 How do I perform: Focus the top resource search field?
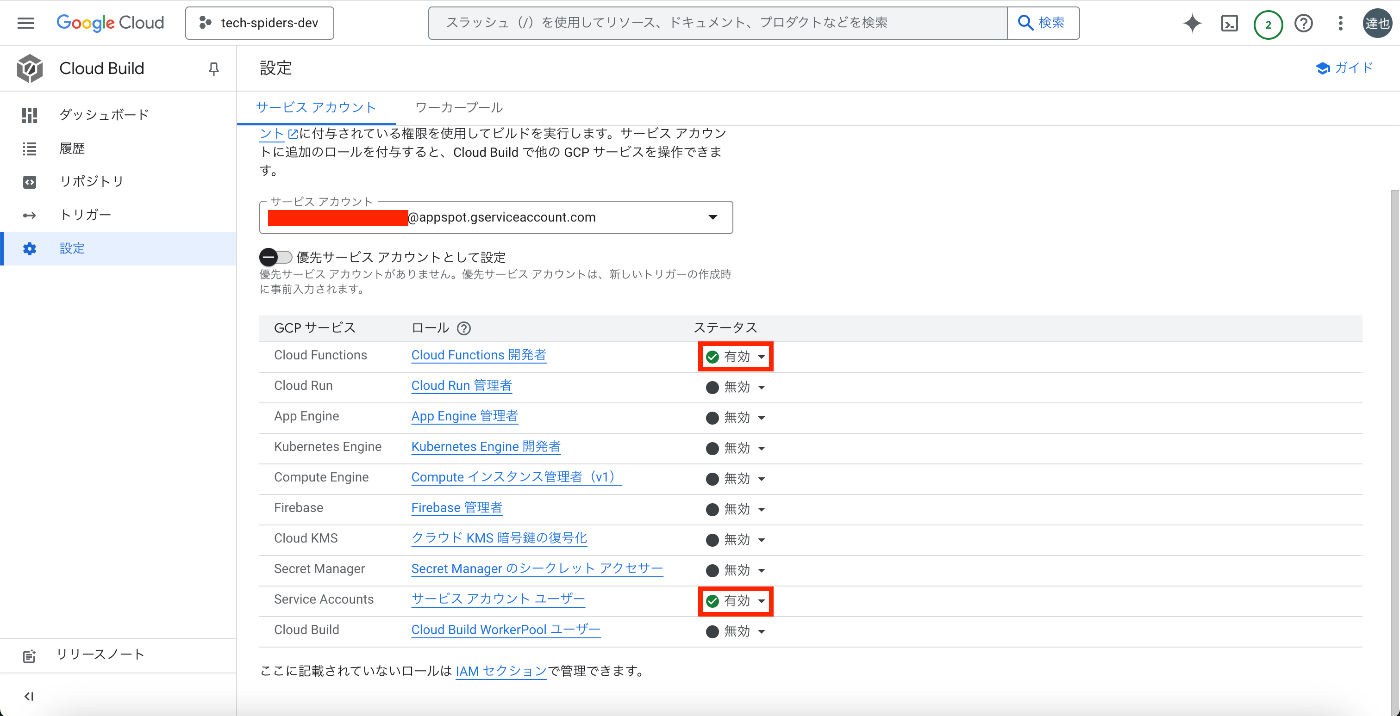click(x=718, y=23)
